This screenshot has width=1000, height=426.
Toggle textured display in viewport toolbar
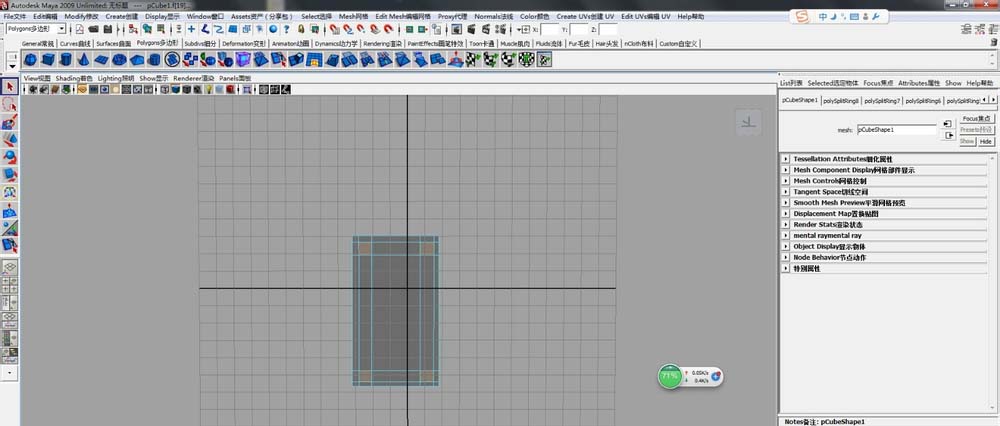coord(196,90)
